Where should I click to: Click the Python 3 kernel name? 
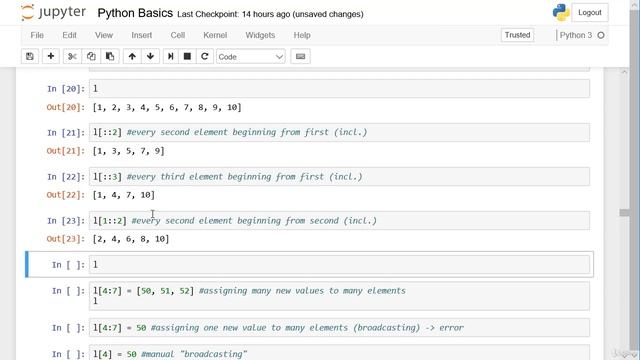point(576,35)
